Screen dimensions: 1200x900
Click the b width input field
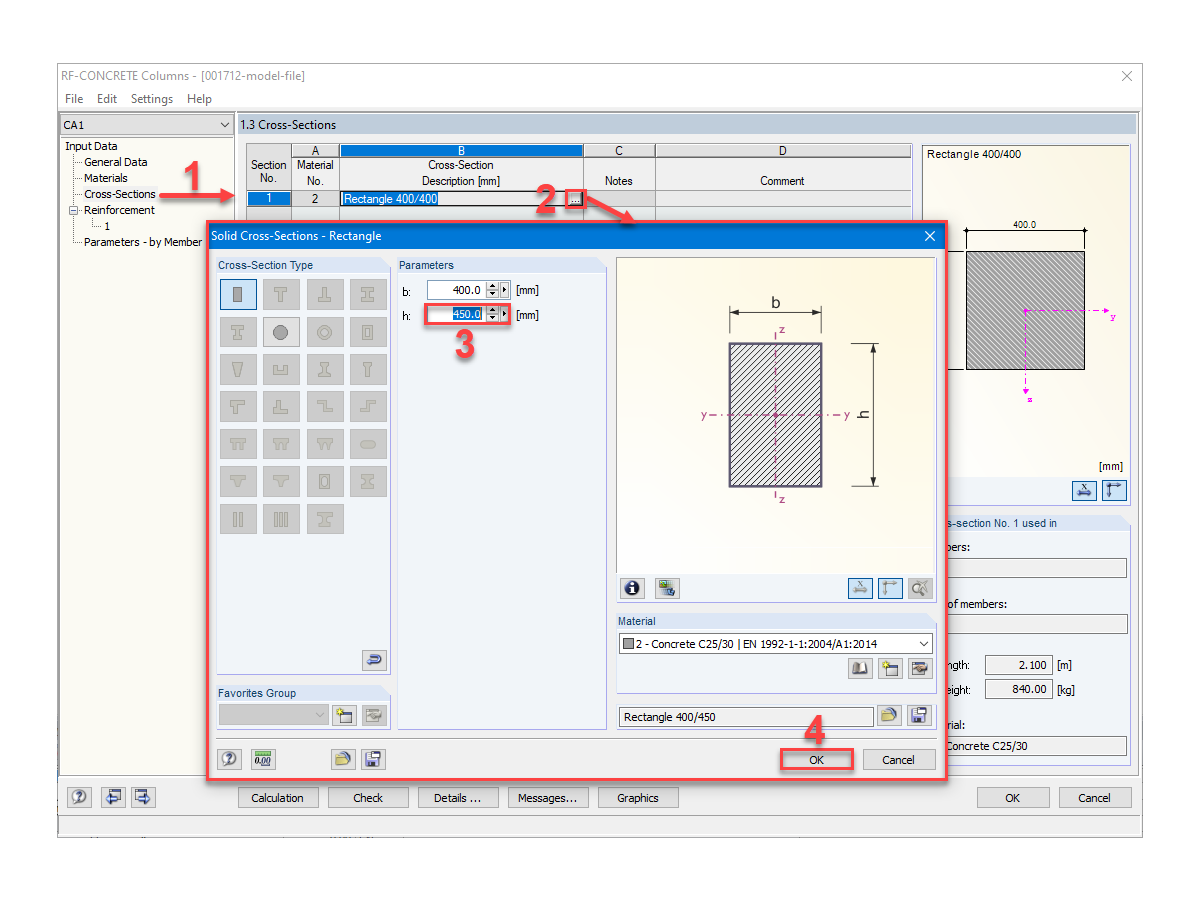(456, 290)
